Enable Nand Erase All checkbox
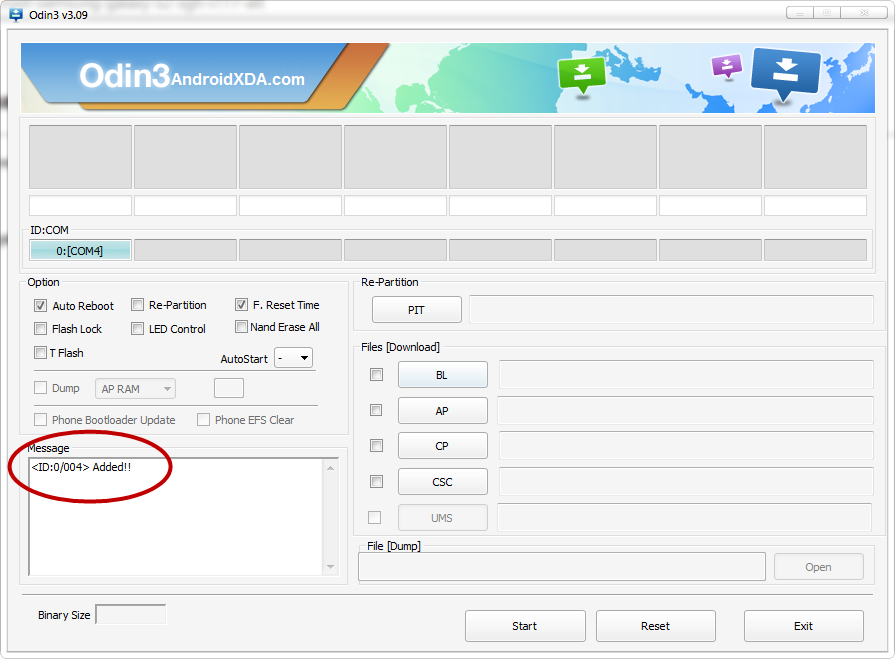This screenshot has height=659, width=895. click(x=242, y=327)
